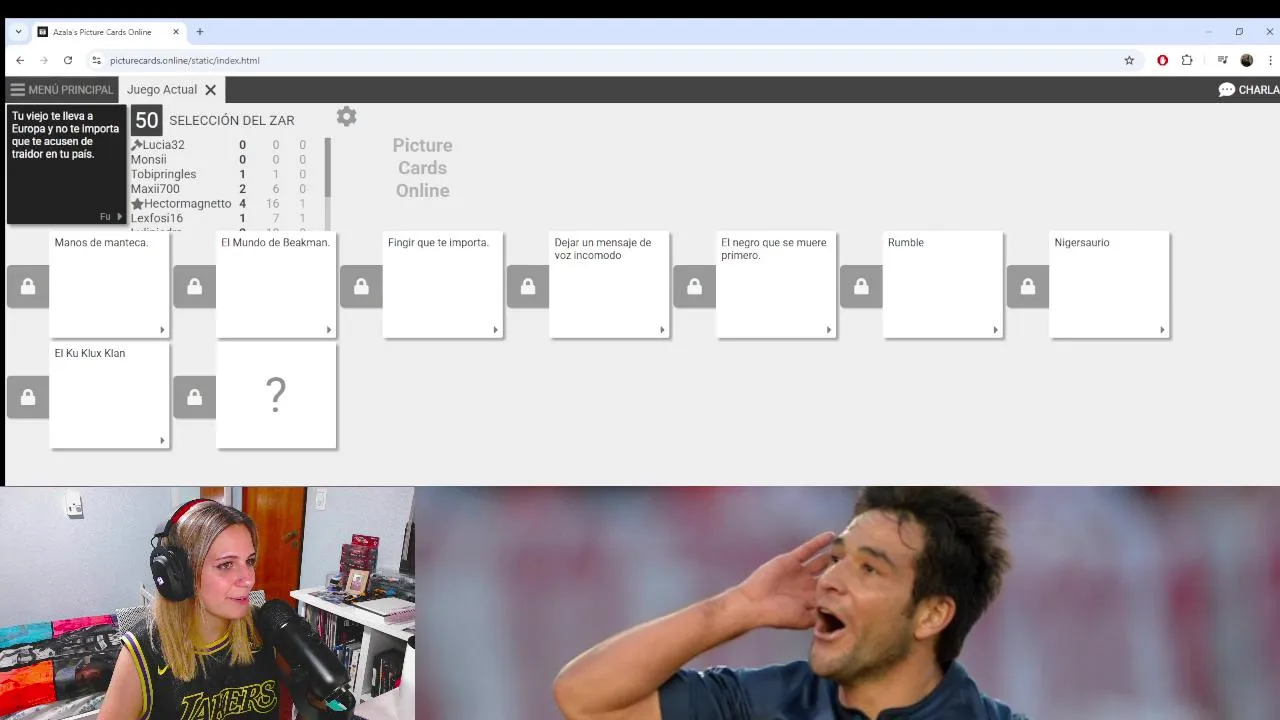Click the browser forward arrow

[x=44, y=60]
